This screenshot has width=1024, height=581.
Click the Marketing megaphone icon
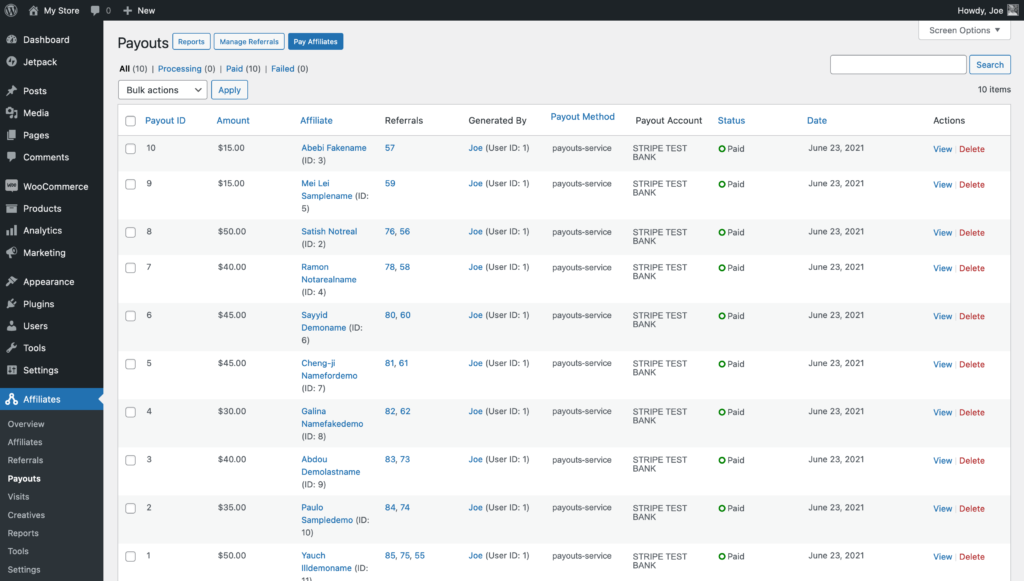(x=11, y=253)
